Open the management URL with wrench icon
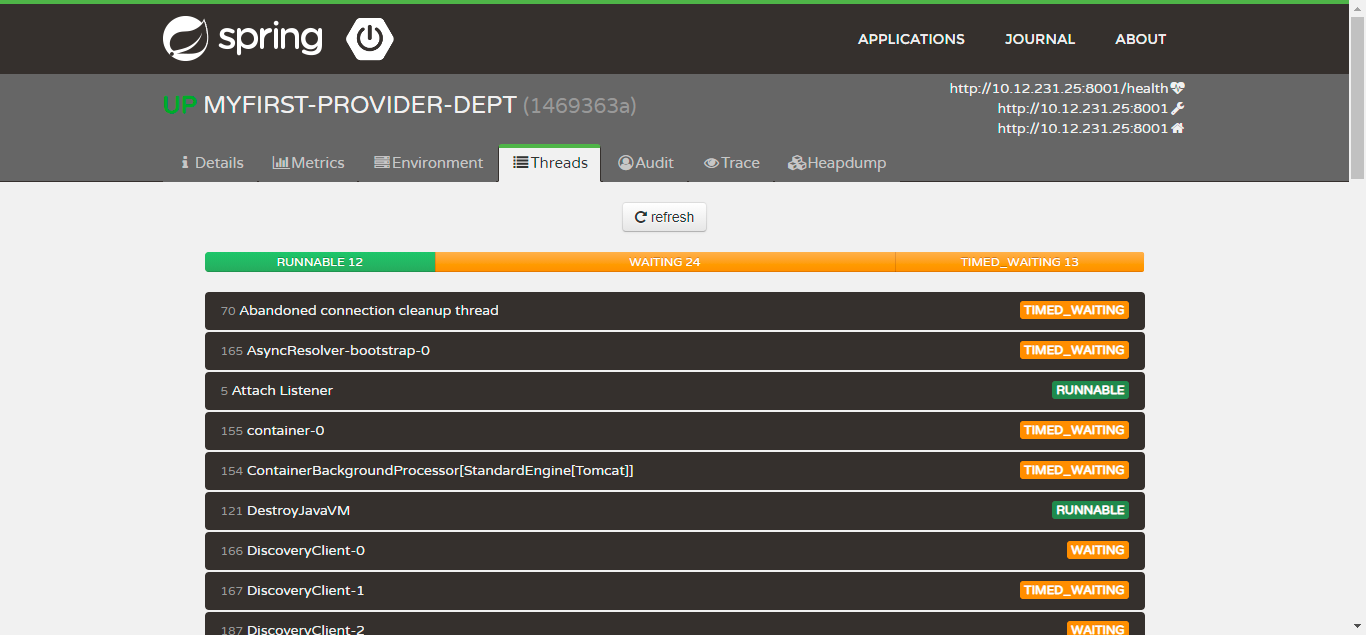This screenshot has width=1366, height=635. click(x=1091, y=108)
